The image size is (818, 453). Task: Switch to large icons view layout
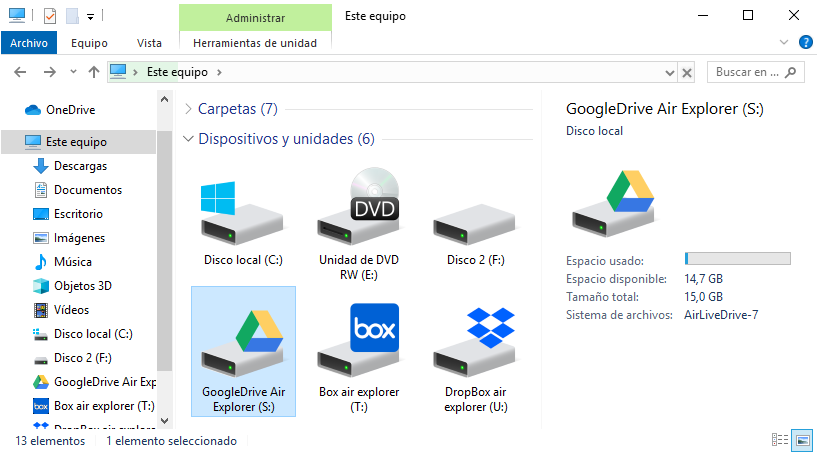[x=803, y=440]
